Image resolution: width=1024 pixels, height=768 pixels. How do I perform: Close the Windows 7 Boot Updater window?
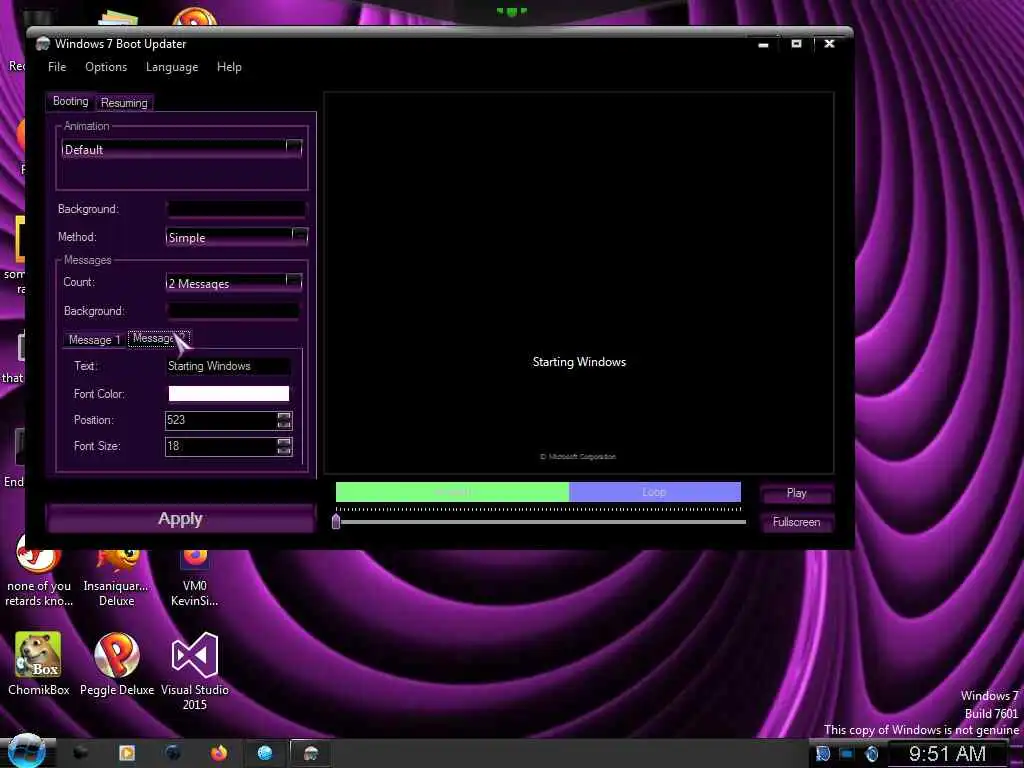(829, 44)
